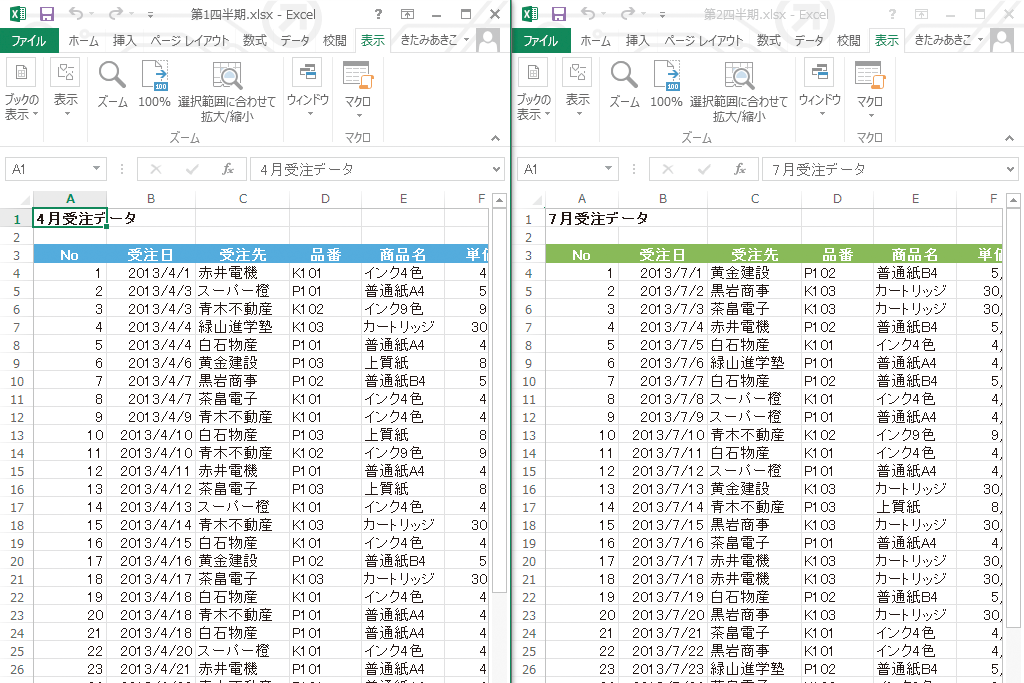Open ファイル tab in 第2四半期 window
Image resolution: width=1024 pixels, height=683 pixels.
(x=541, y=40)
